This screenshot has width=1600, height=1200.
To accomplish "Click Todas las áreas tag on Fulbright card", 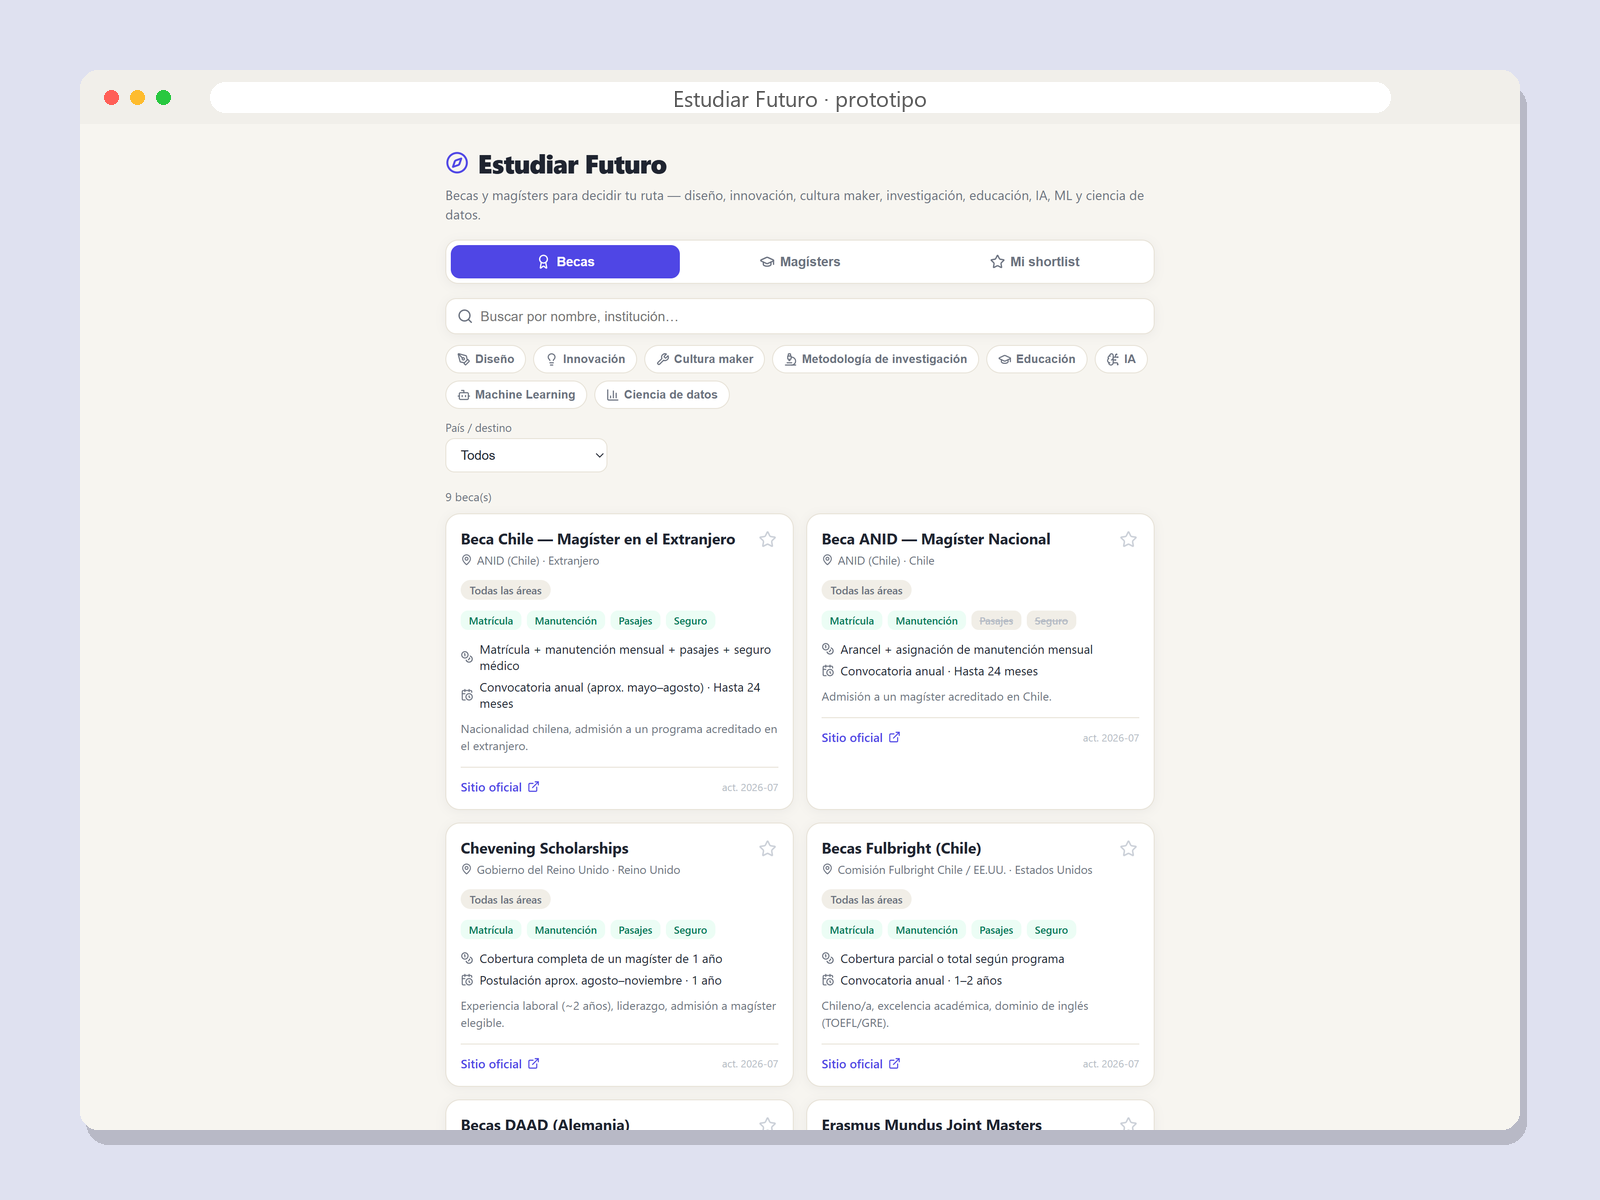I will tap(866, 900).
